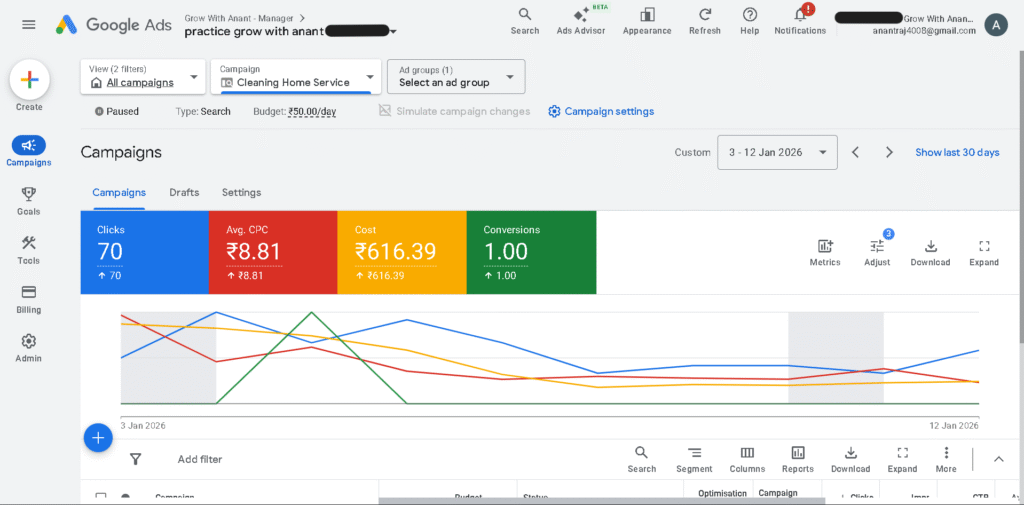Open the View All campaigns dropdown
This screenshot has width=1024, height=505.
[x=143, y=76]
